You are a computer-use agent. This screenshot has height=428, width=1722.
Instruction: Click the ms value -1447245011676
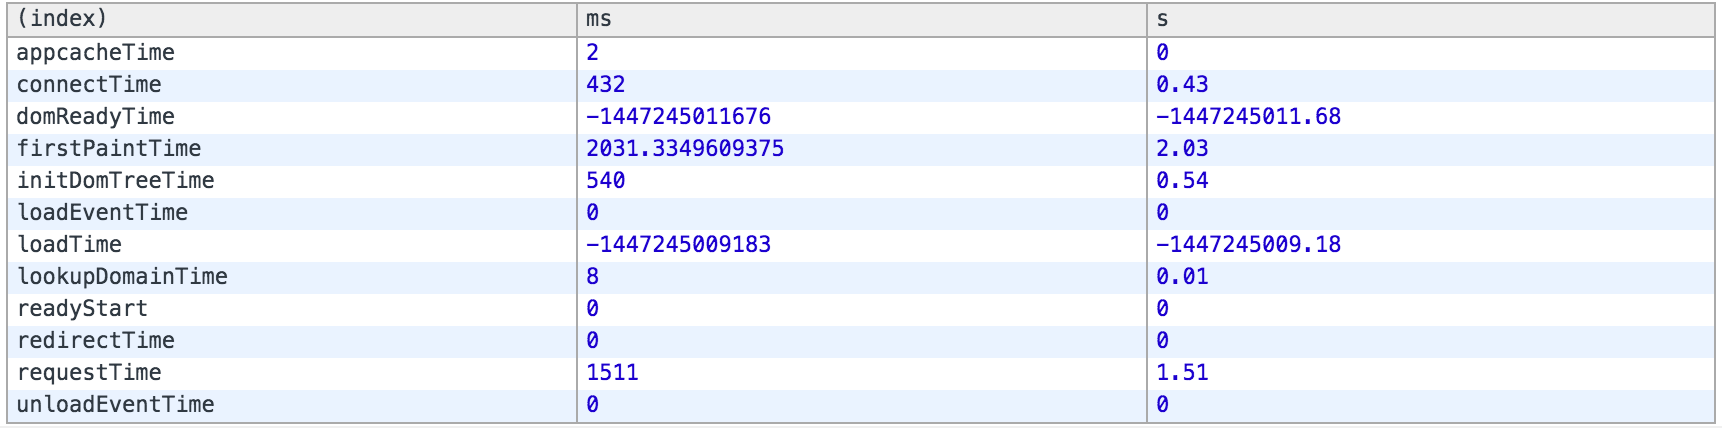coord(679,117)
